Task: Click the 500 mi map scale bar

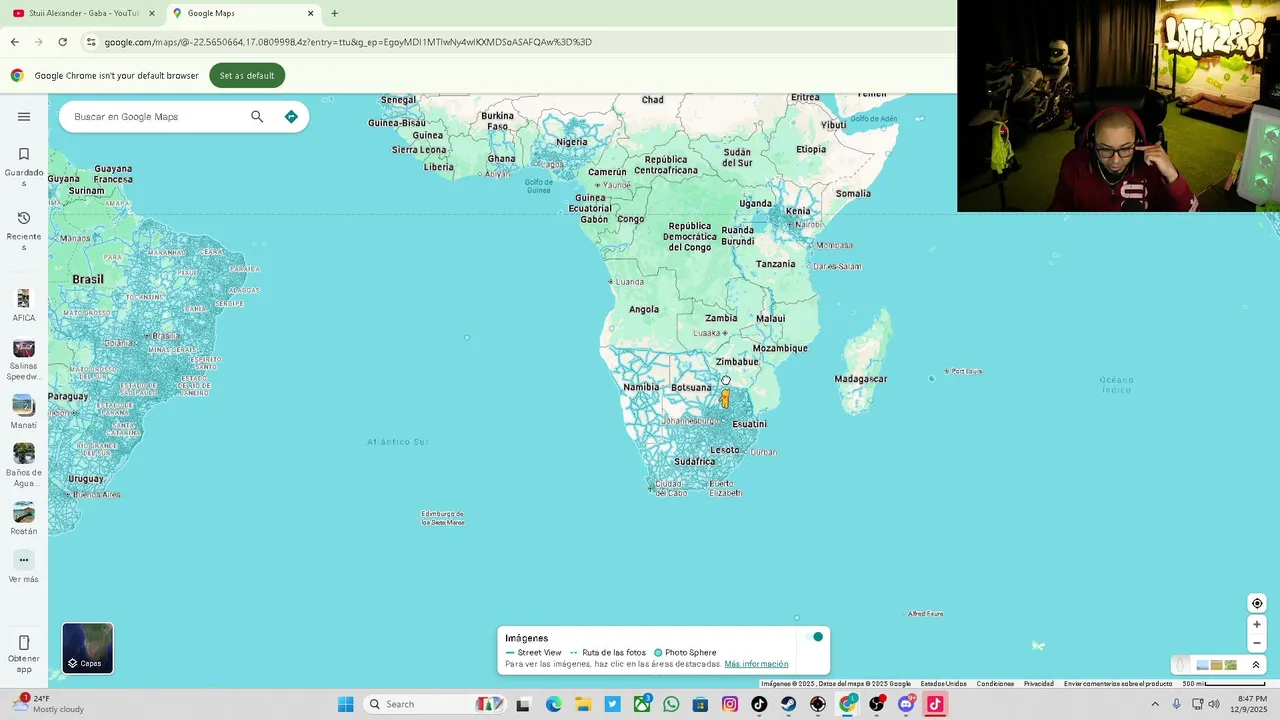Action: (x=1224, y=684)
